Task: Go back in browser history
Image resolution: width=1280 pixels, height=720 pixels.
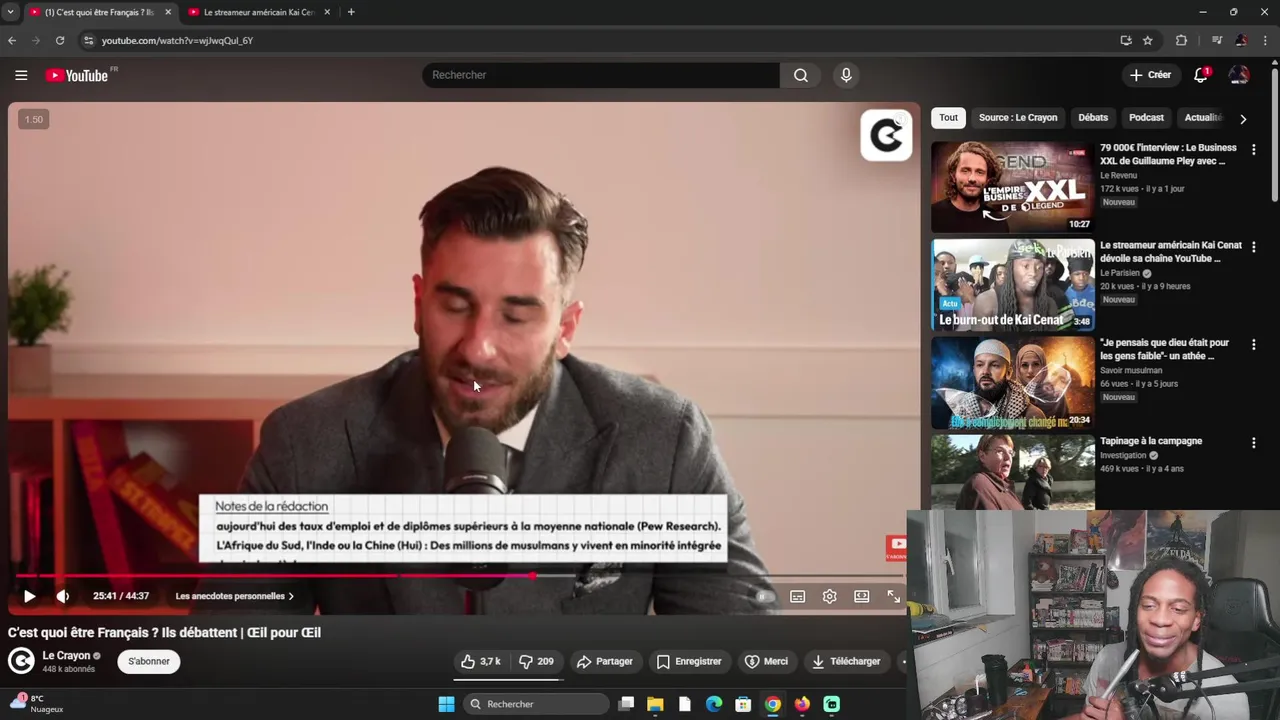Action: click(x=12, y=40)
